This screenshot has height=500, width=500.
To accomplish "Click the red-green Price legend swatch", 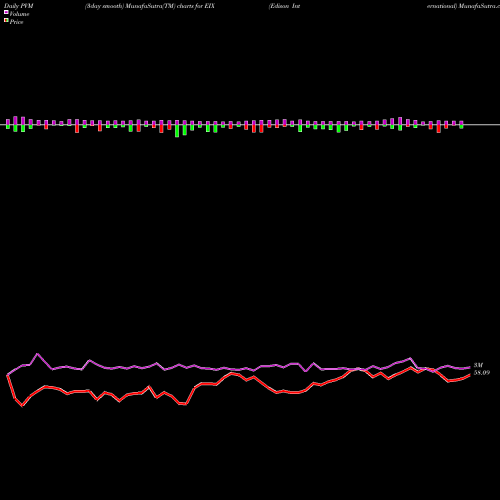I will coord(6,21).
